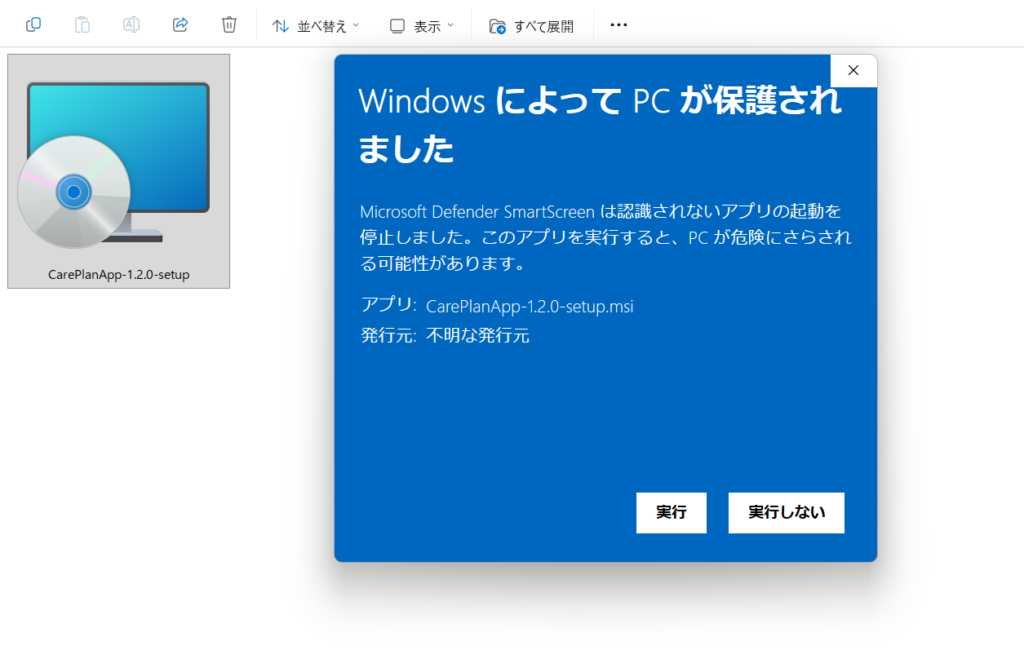
Task: Click the See more (…) toolbar icon
Action: click(x=618, y=24)
